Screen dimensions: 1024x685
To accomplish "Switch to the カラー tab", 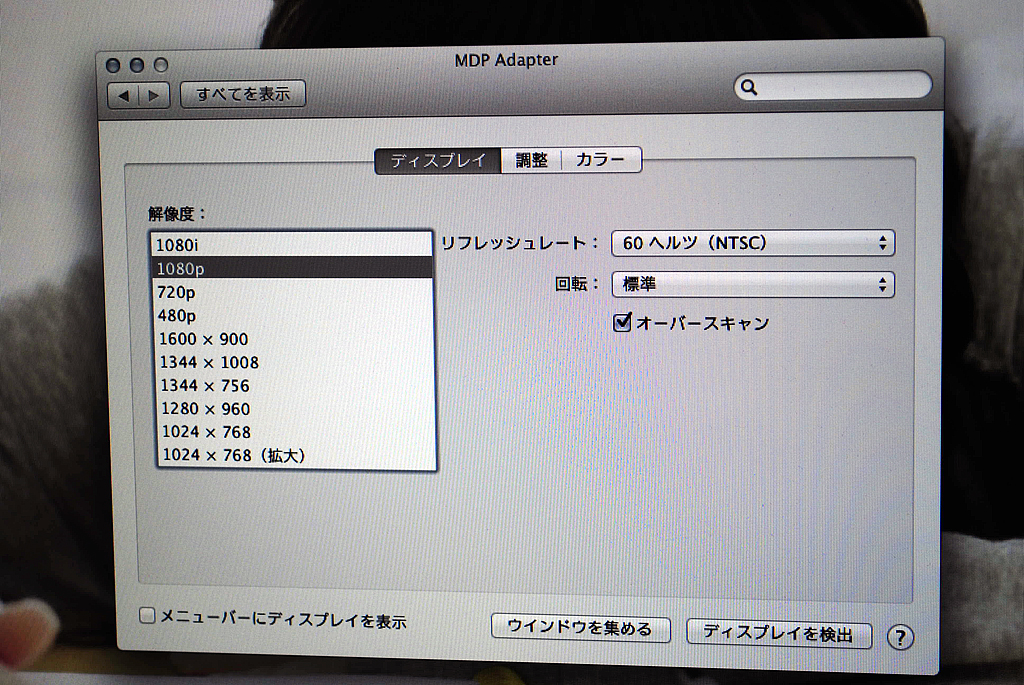I will tap(600, 160).
